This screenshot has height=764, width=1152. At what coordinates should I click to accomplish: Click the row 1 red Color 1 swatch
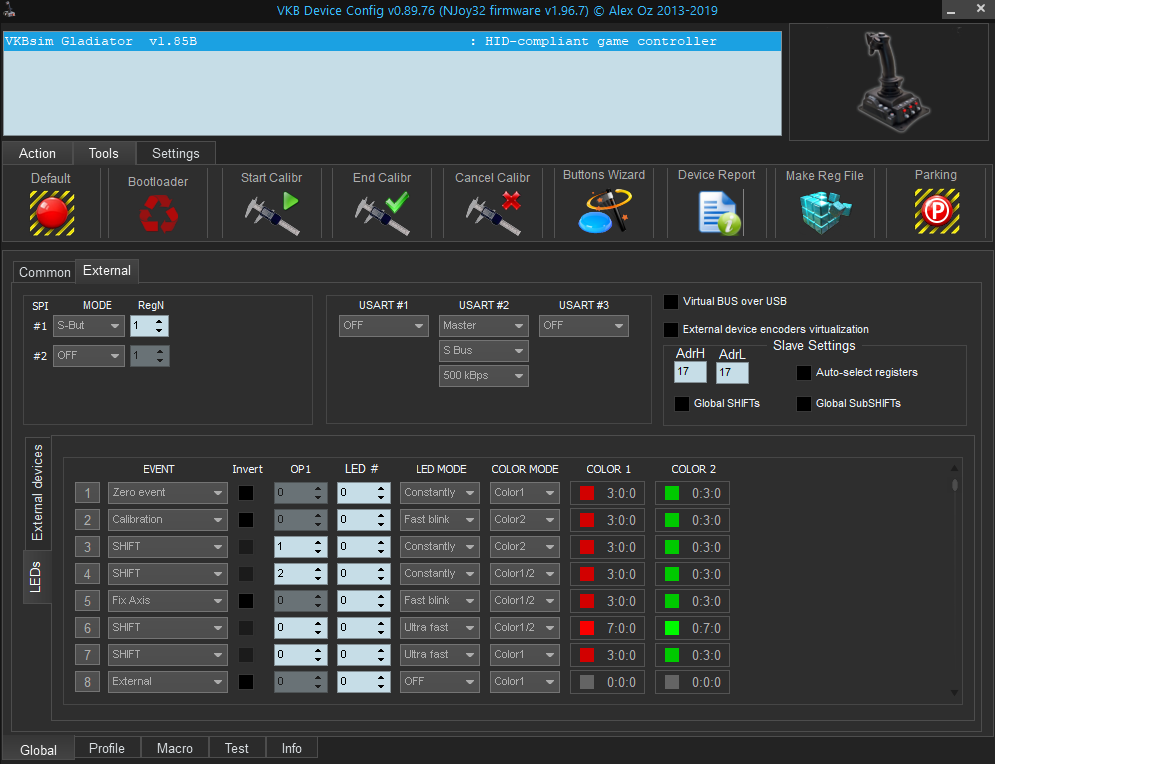(x=587, y=493)
